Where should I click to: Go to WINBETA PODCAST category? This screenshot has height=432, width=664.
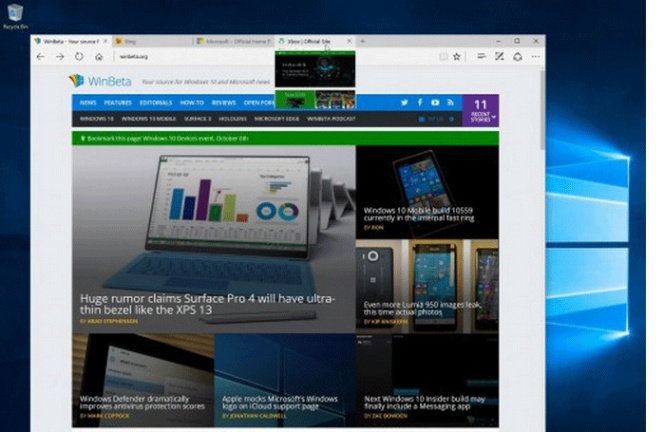(x=331, y=119)
